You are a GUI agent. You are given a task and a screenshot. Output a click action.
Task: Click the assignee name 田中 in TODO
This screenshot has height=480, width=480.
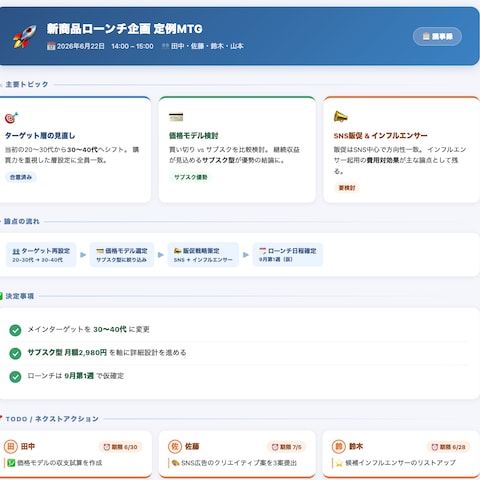[28, 446]
